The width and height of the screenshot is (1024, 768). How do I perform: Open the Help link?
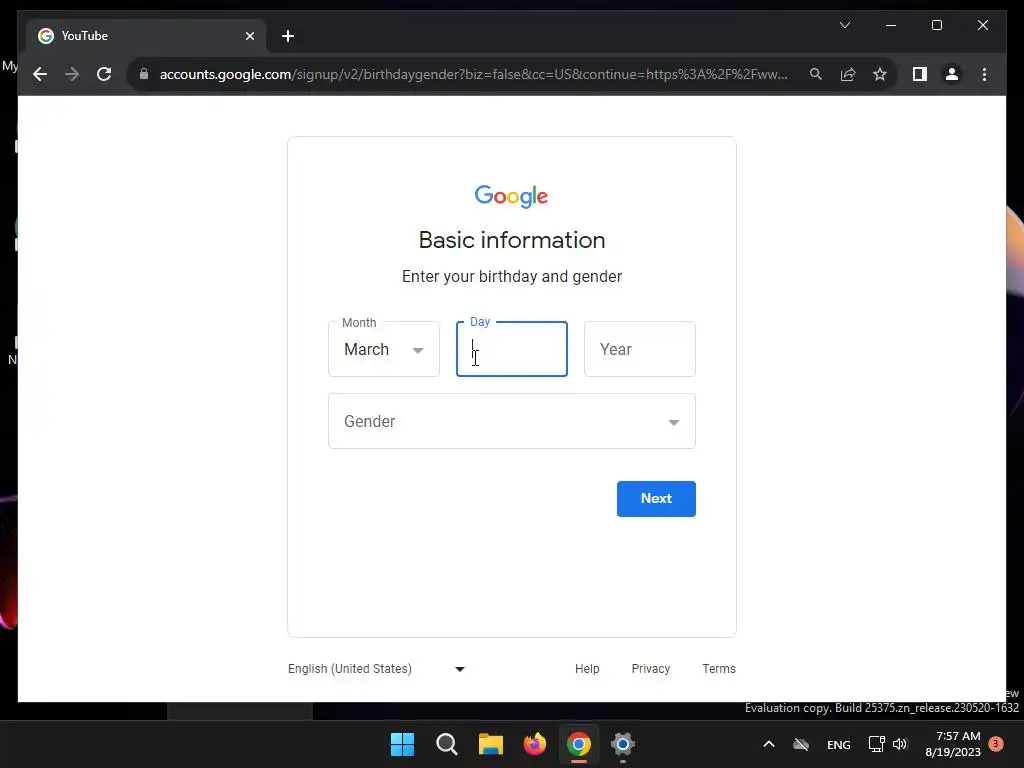pos(587,669)
